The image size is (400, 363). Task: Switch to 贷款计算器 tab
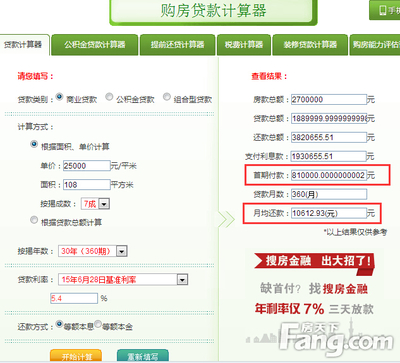[x=24, y=45]
